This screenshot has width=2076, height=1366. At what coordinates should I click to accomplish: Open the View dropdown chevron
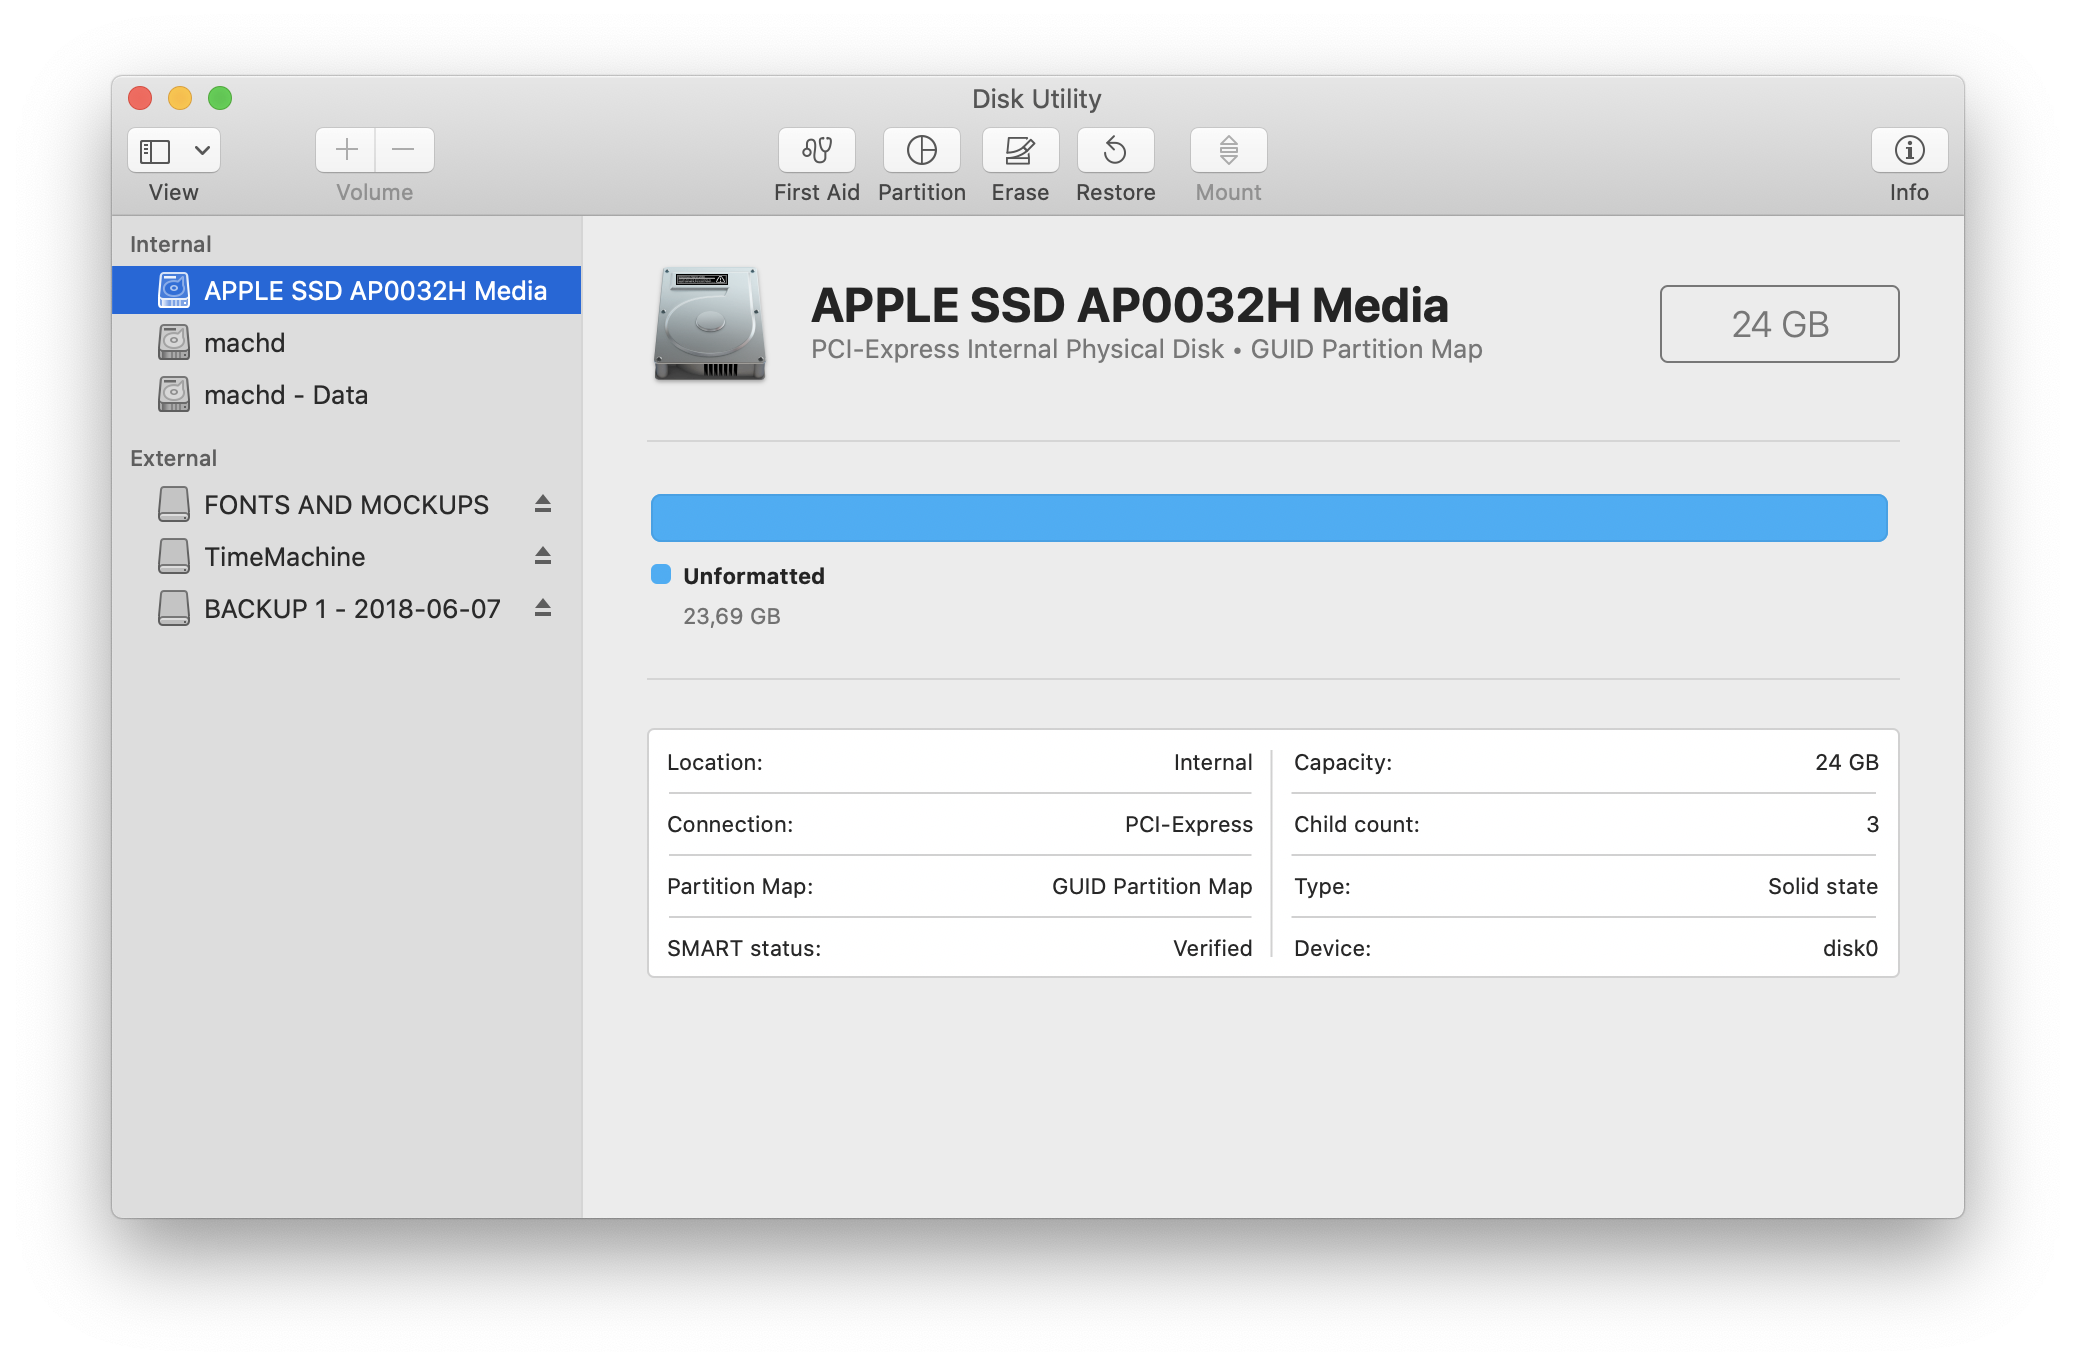pos(202,150)
